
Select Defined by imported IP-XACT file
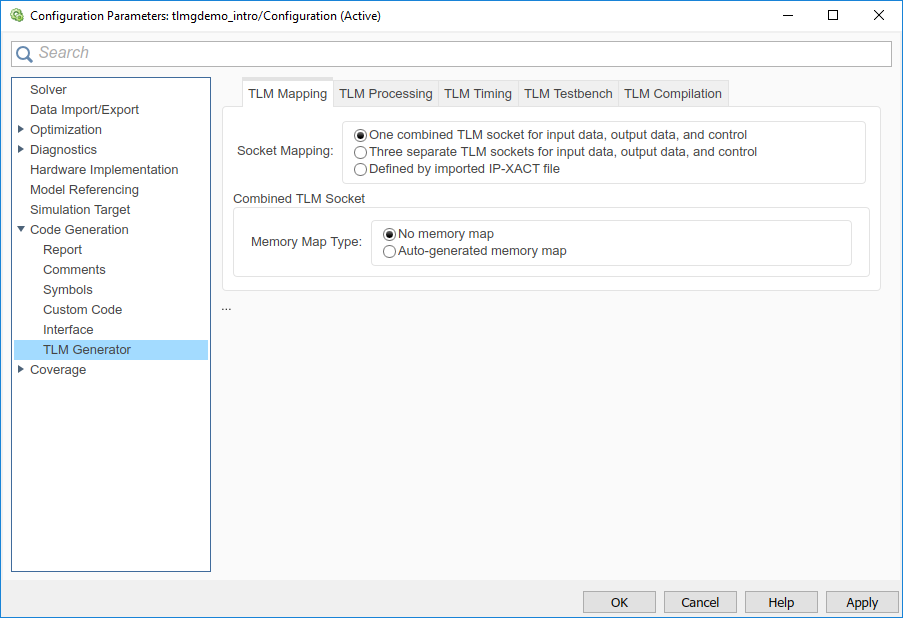tap(361, 169)
